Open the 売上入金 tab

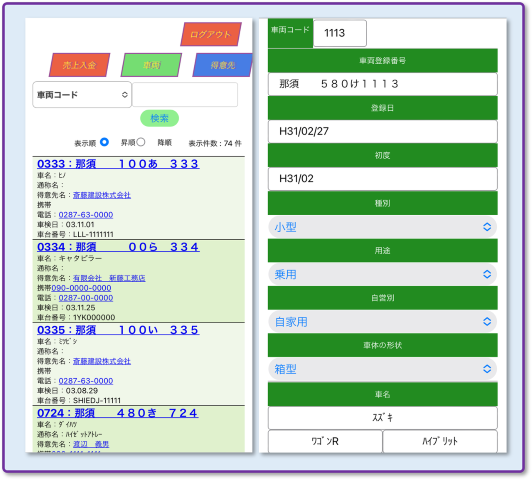79,65
